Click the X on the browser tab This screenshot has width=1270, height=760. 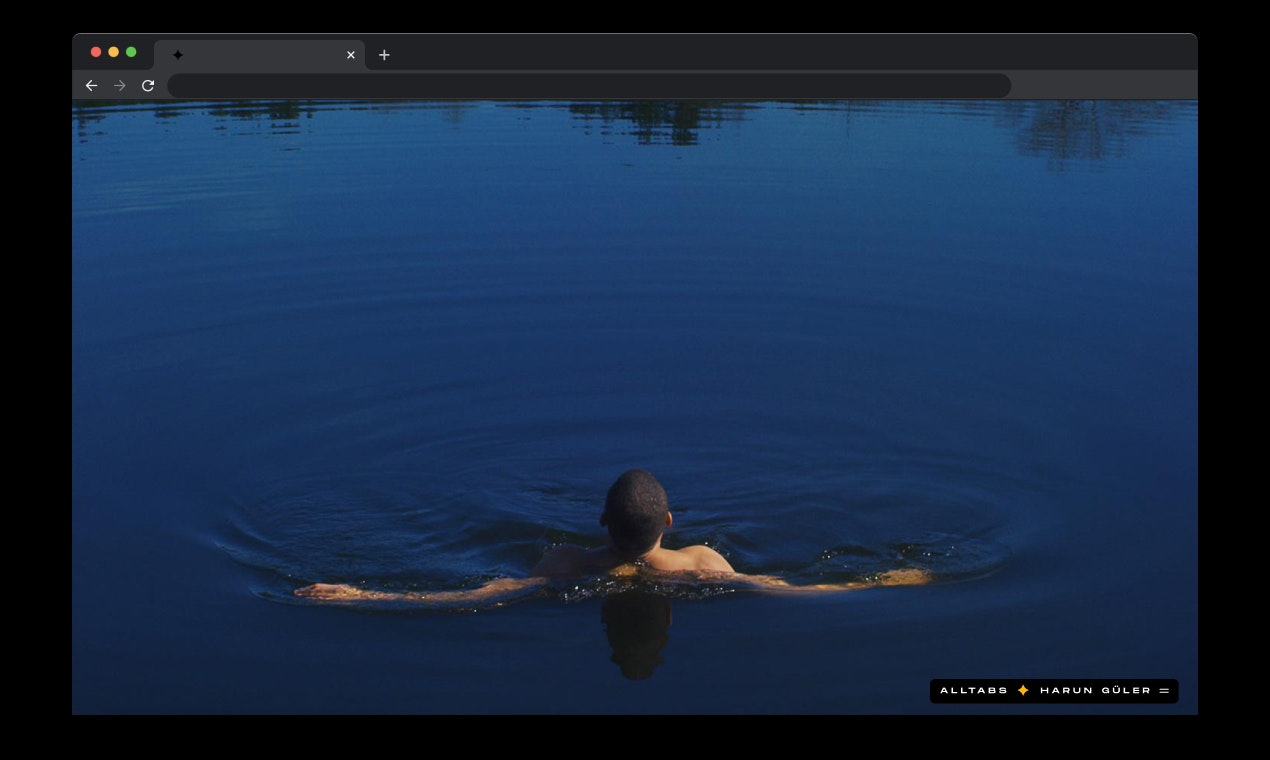coord(351,55)
